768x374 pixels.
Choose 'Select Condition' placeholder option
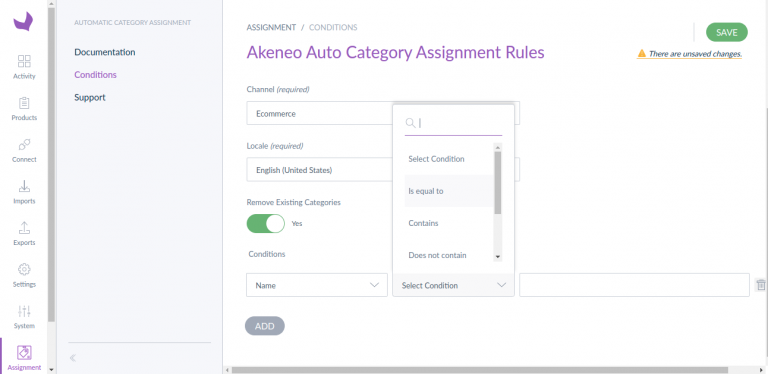(449, 159)
